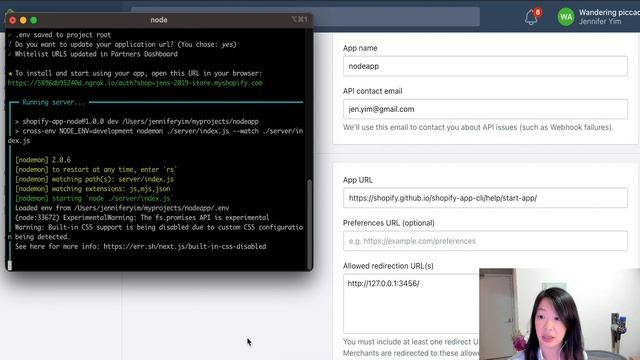The height and width of the screenshot is (360, 640).
Task: Click the Preferences URL optional field
Action: (x=485, y=241)
